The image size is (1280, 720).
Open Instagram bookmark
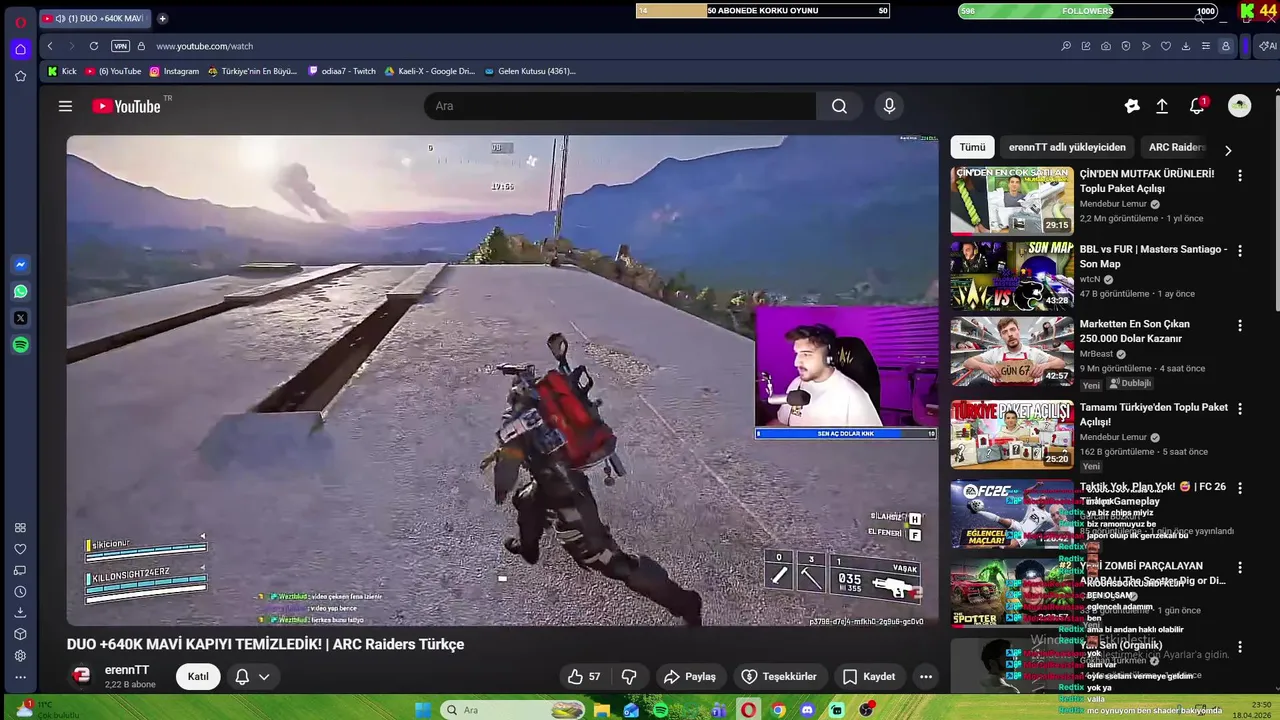(x=174, y=71)
